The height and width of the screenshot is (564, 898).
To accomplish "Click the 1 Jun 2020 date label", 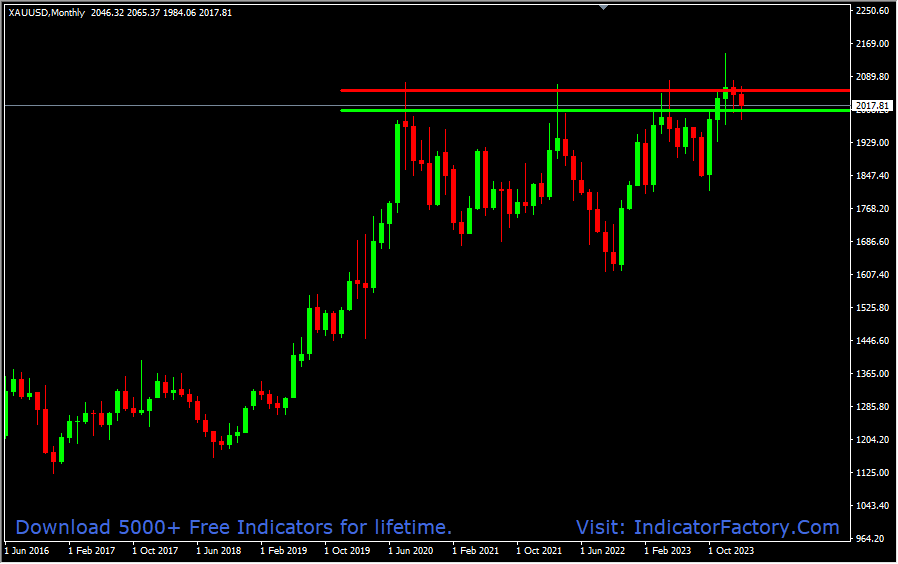I will [x=411, y=551].
